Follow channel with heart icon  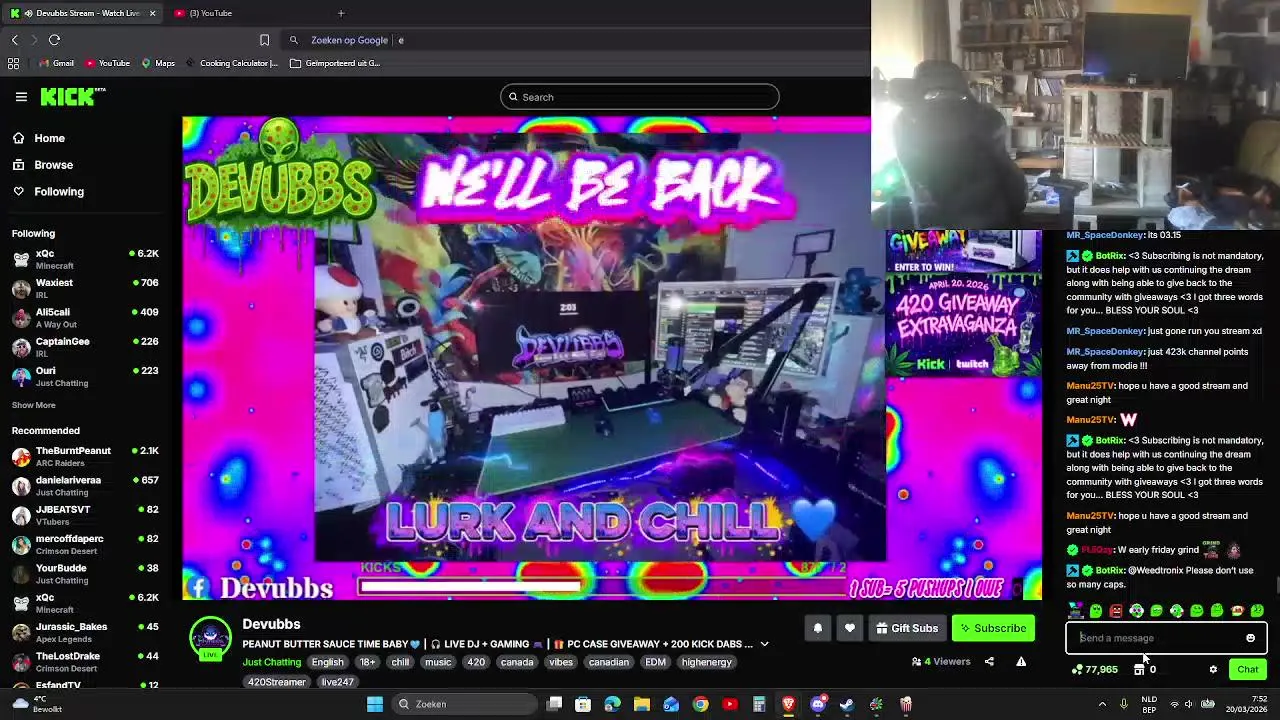tap(849, 628)
